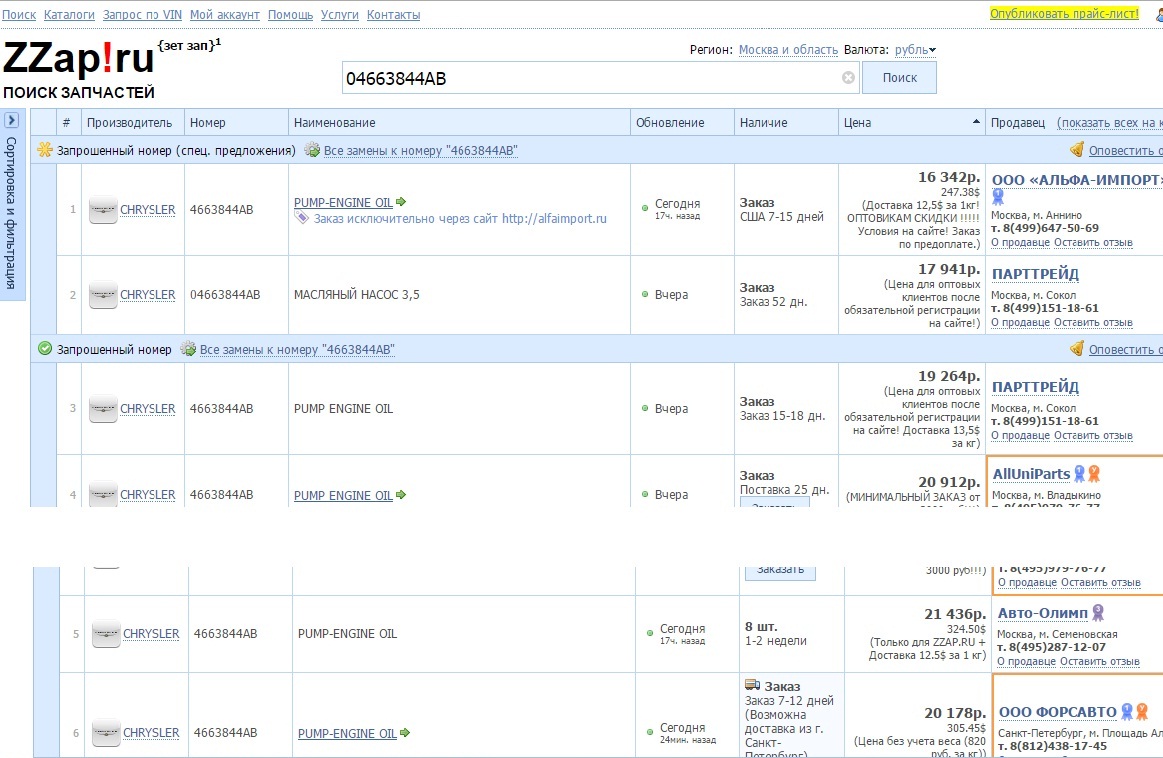Open Мой аккаунт in the top navigation
Screen dimensions: 1163x758
click(225, 14)
